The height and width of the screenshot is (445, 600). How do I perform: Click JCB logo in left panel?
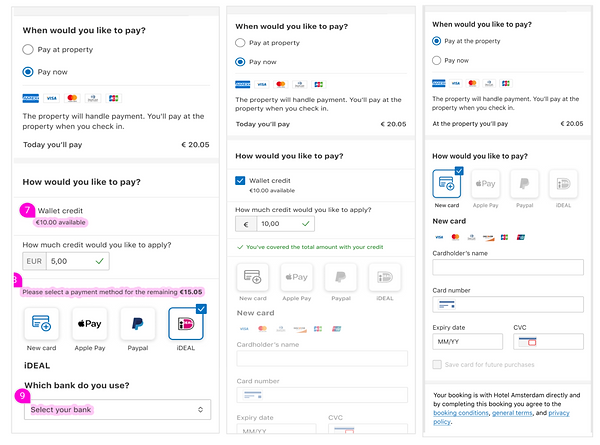114,98
